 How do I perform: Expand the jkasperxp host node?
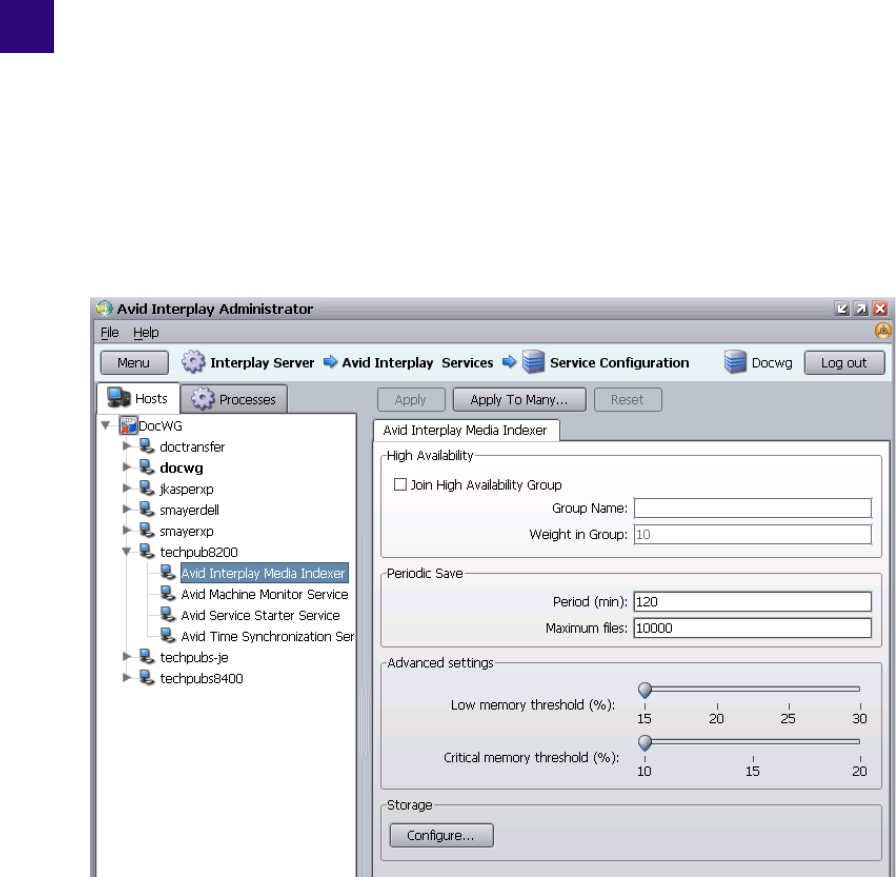(x=127, y=488)
